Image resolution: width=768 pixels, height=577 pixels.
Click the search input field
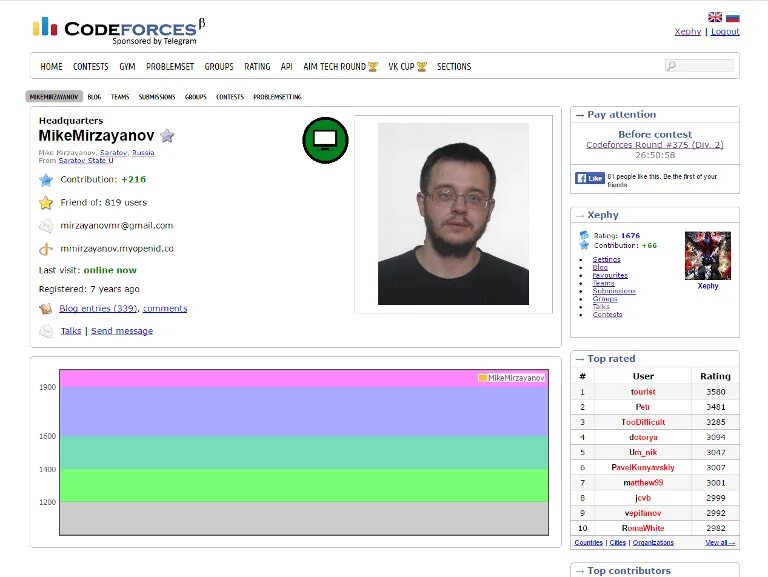(x=699, y=66)
